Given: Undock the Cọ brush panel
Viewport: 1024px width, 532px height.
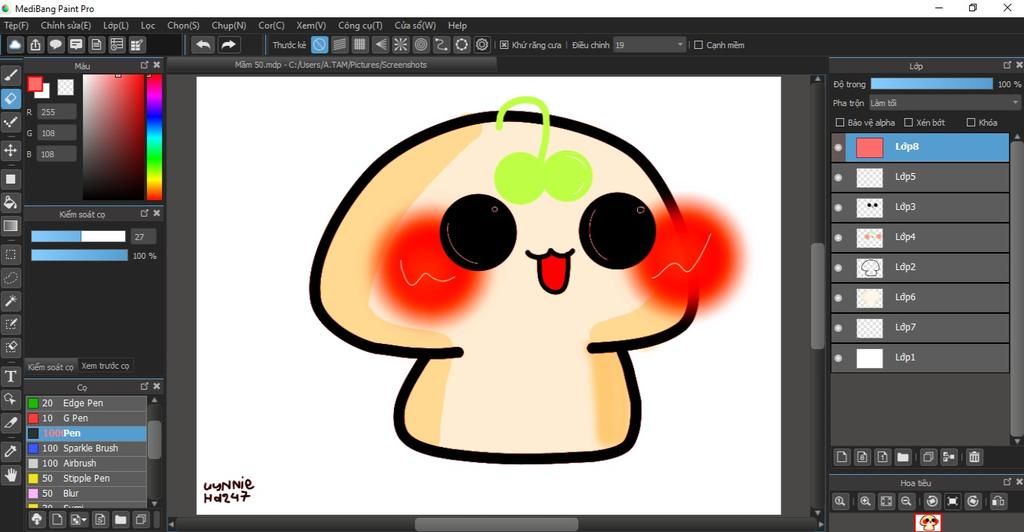Looking at the screenshot, I should [144, 386].
